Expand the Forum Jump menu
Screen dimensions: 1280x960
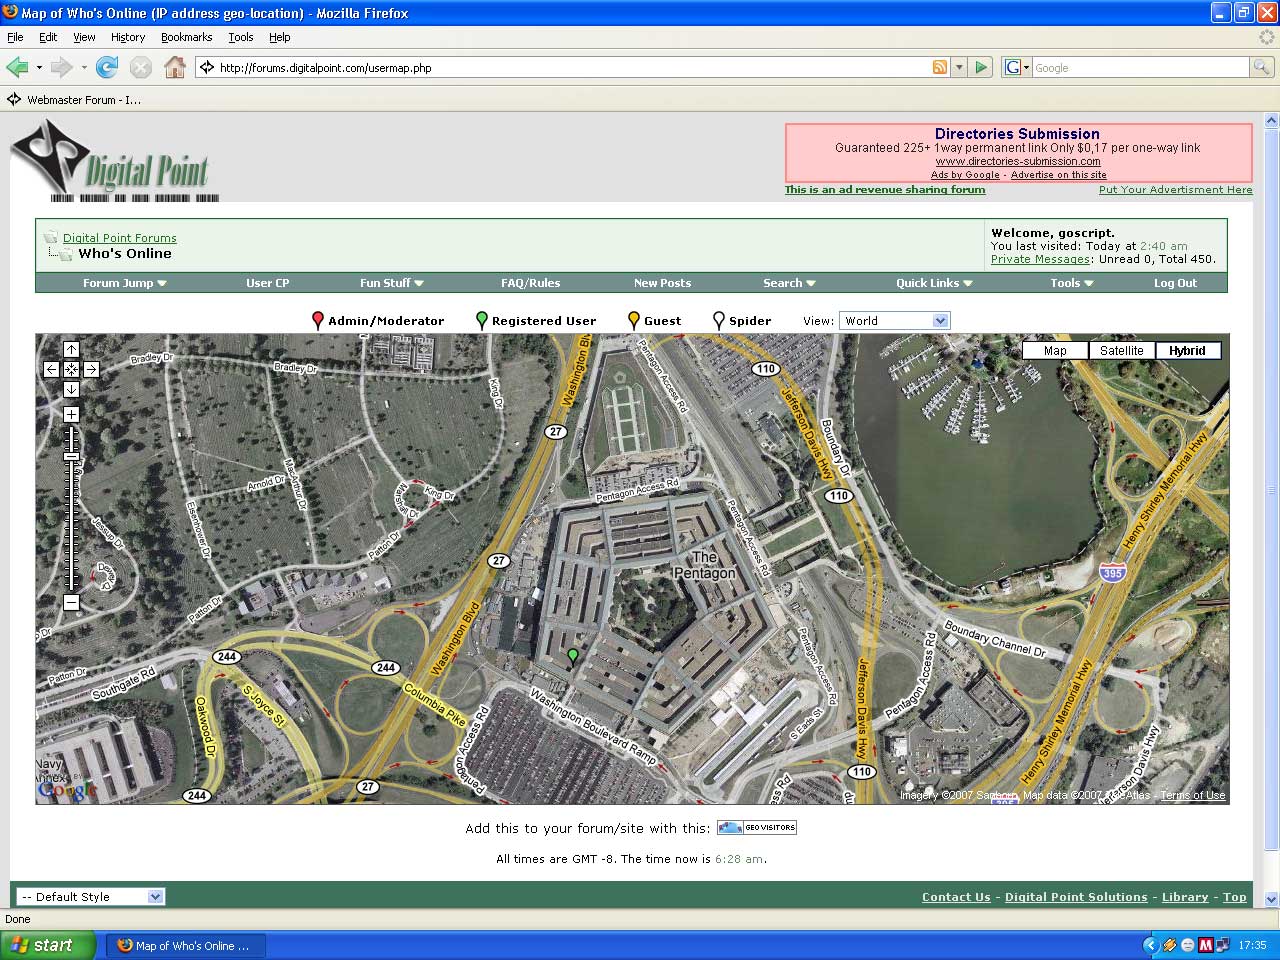[125, 283]
